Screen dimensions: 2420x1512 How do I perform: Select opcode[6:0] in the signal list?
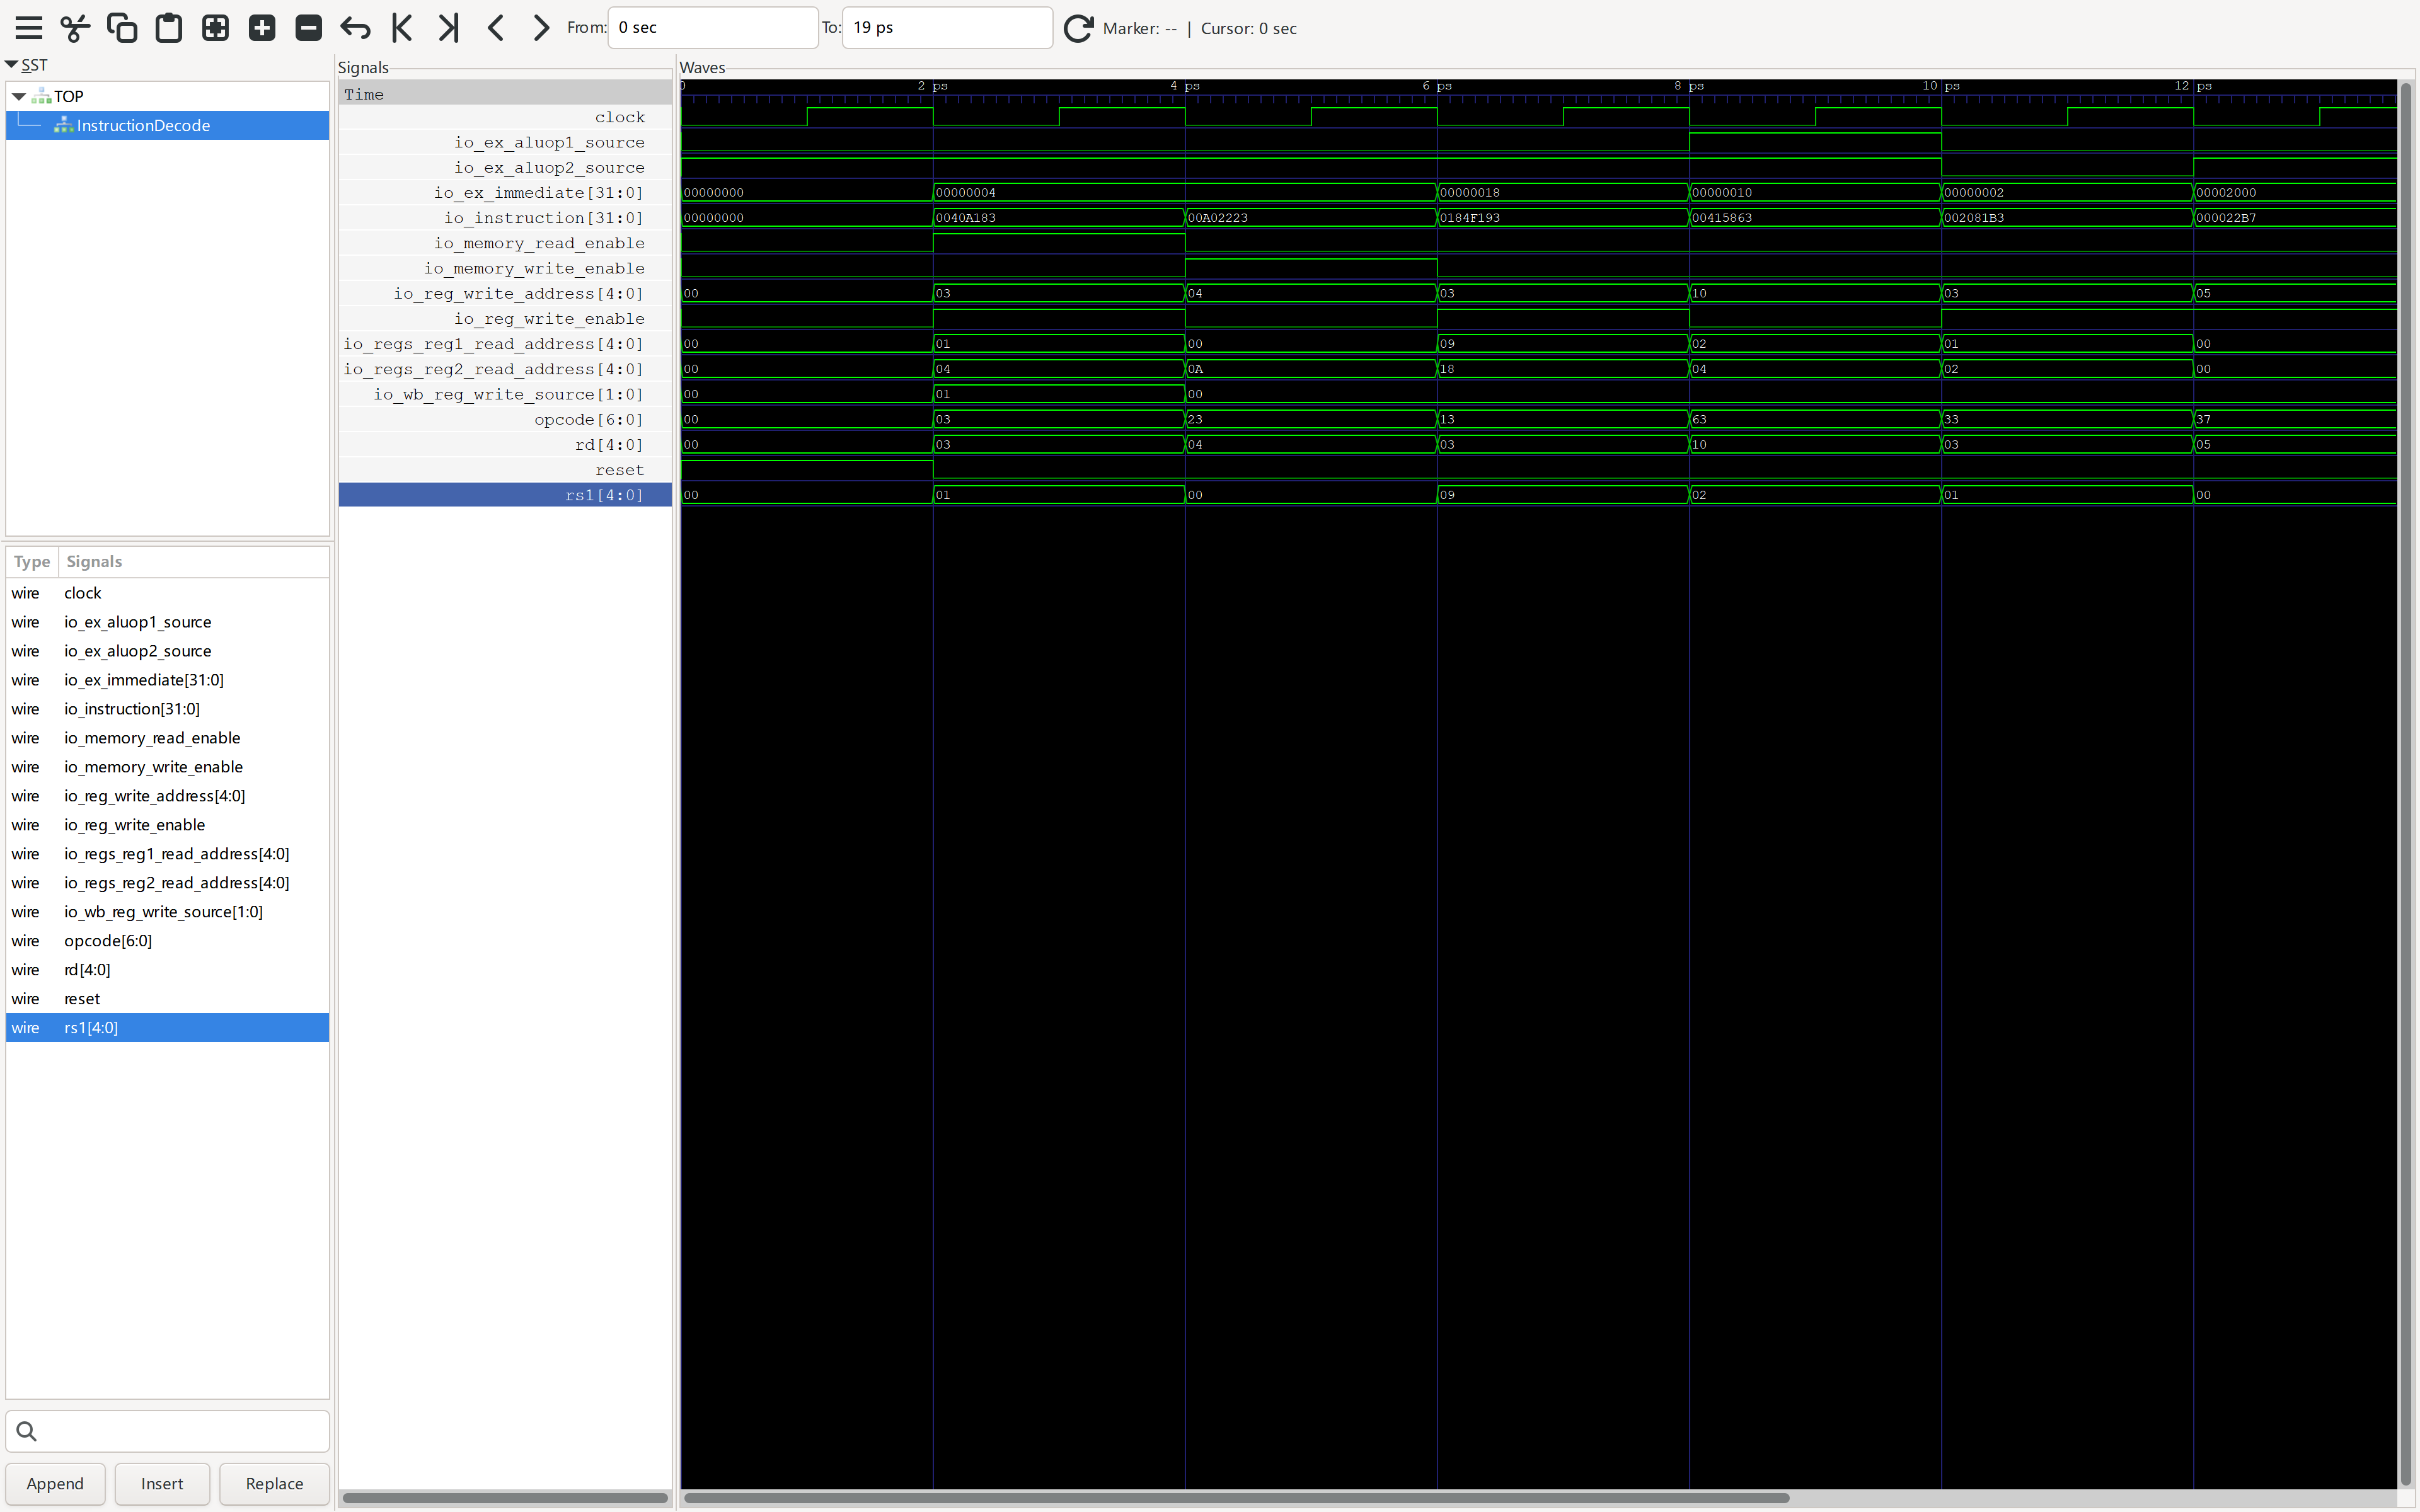(x=108, y=941)
